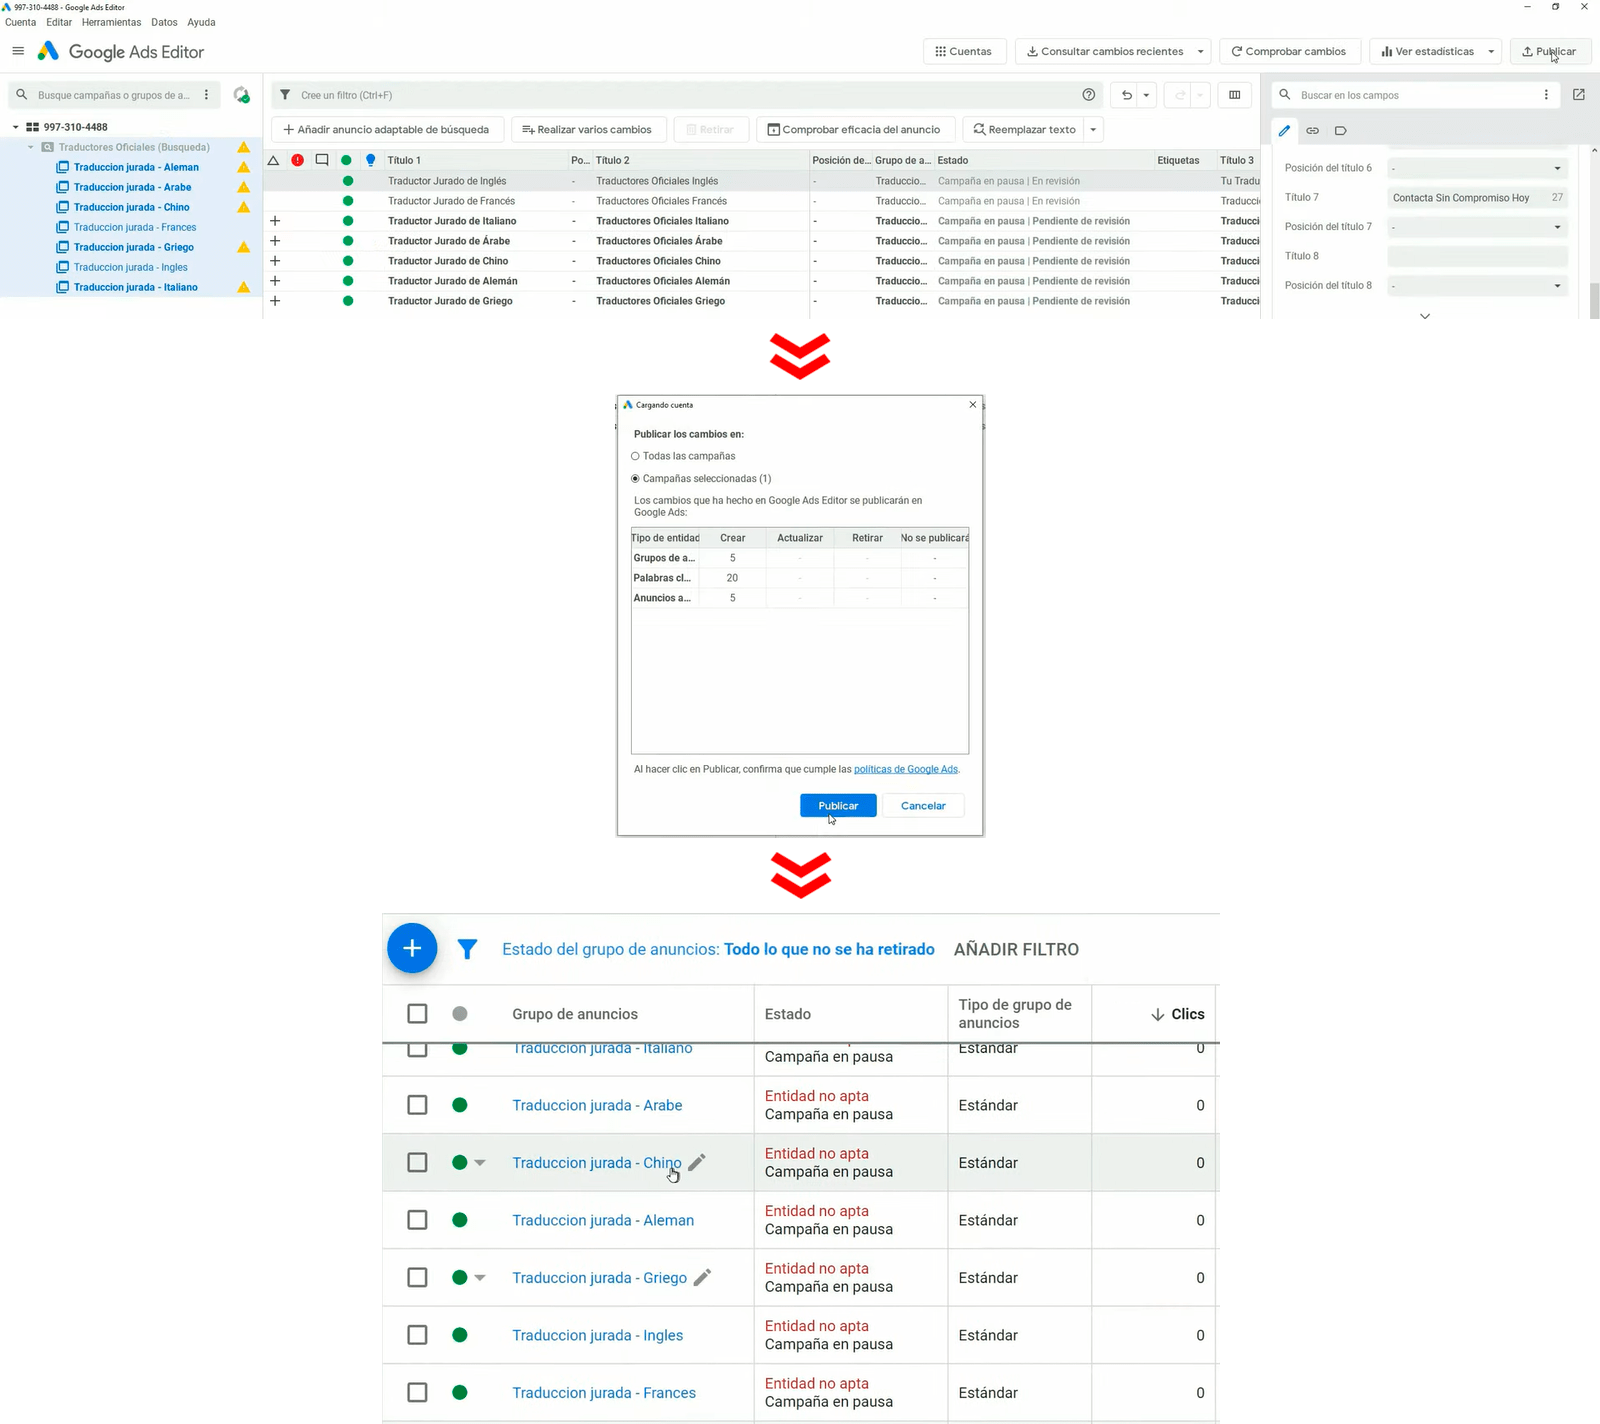Open the Ayuda menu

click(201, 22)
